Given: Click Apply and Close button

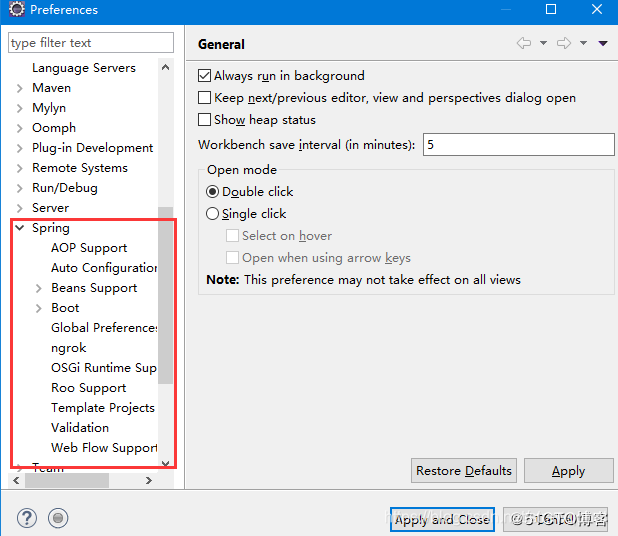Looking at the screenshot, I should [x=442, y=519].
